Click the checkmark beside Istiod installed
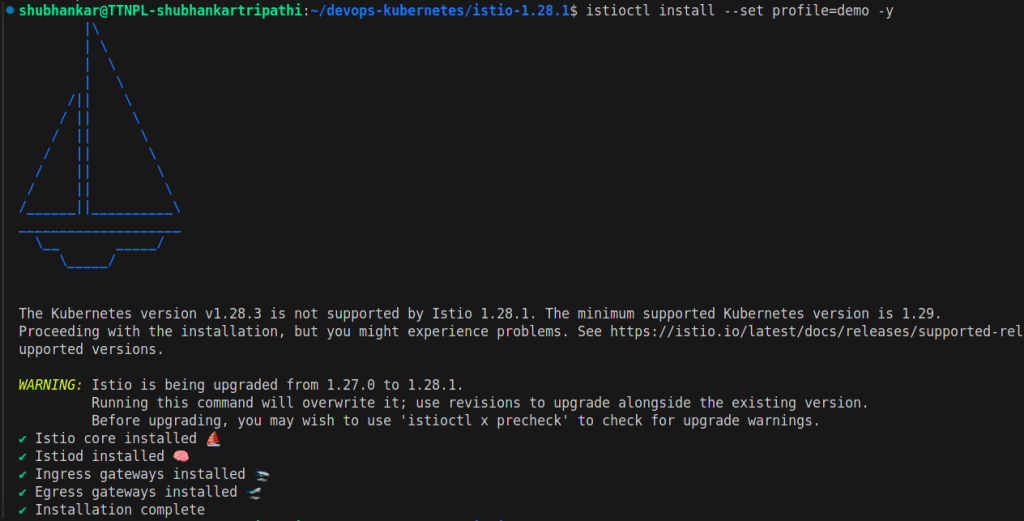1024x521 pixels. point(23,457)
